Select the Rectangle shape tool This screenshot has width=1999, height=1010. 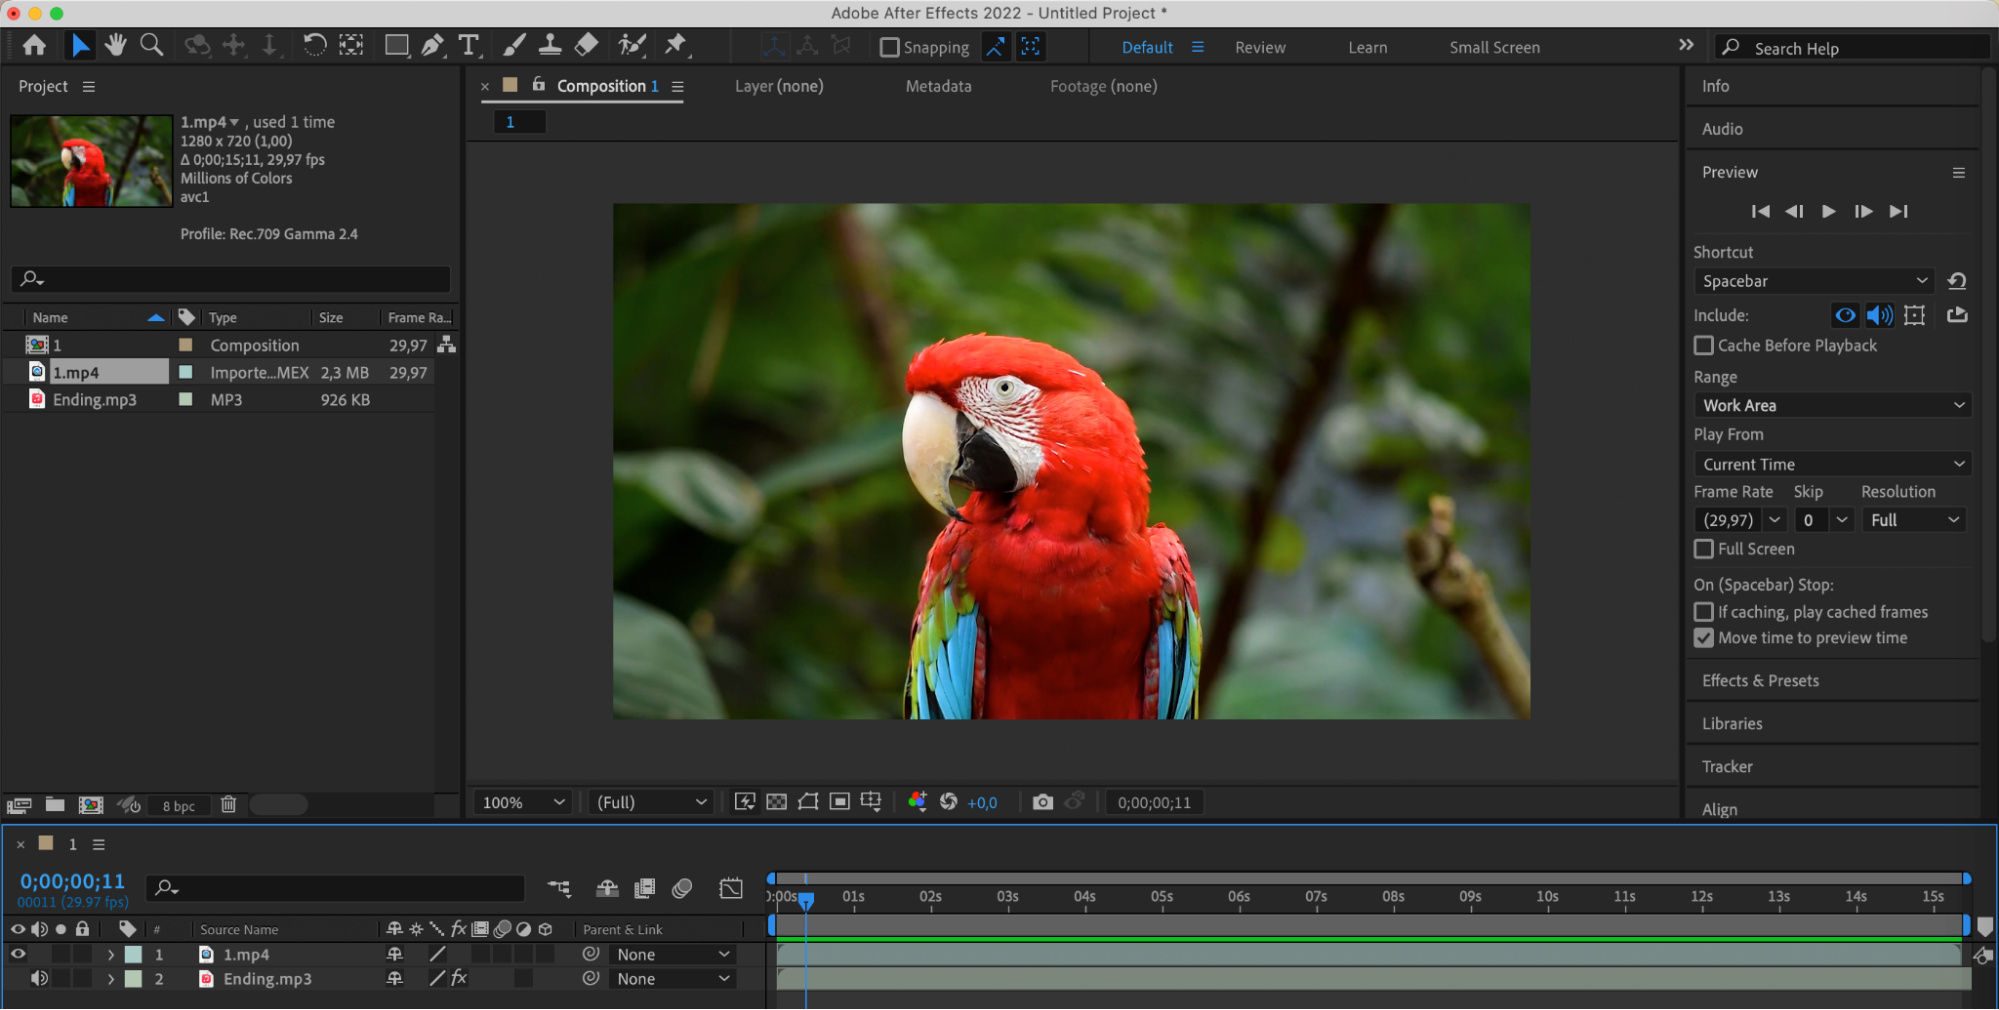click(x=396, y=46)
